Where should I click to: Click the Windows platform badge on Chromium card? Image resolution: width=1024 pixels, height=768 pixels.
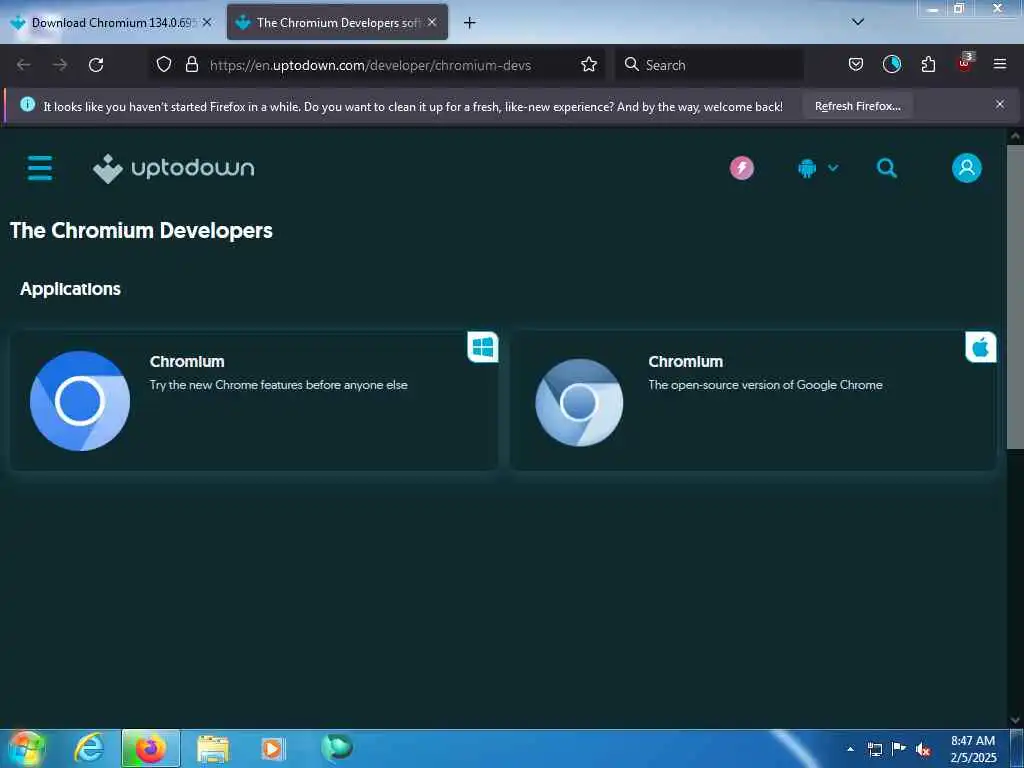(483, 347)
